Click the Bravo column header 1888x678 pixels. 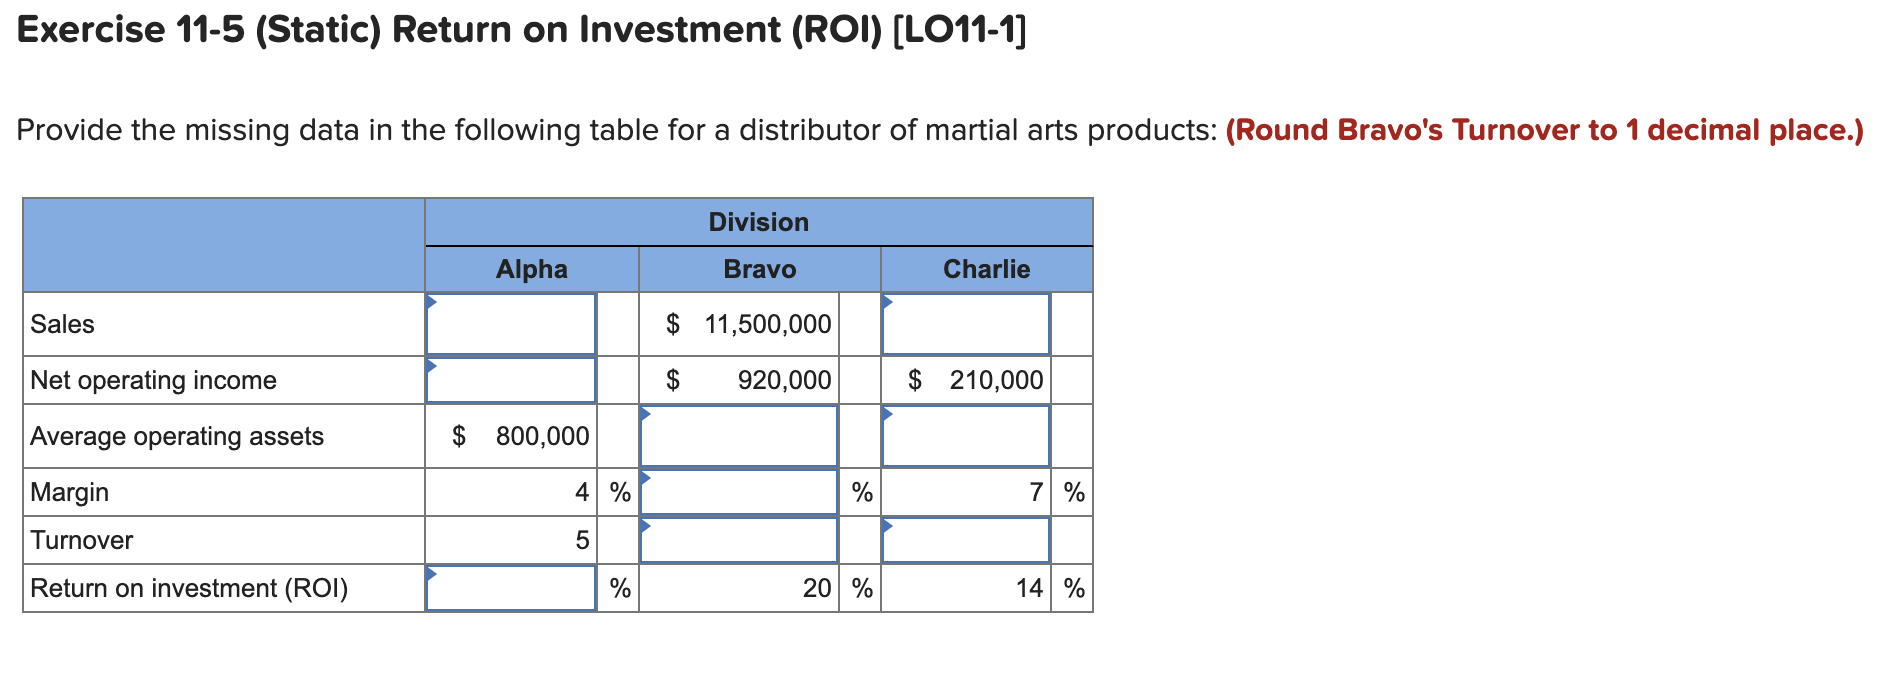760,268
